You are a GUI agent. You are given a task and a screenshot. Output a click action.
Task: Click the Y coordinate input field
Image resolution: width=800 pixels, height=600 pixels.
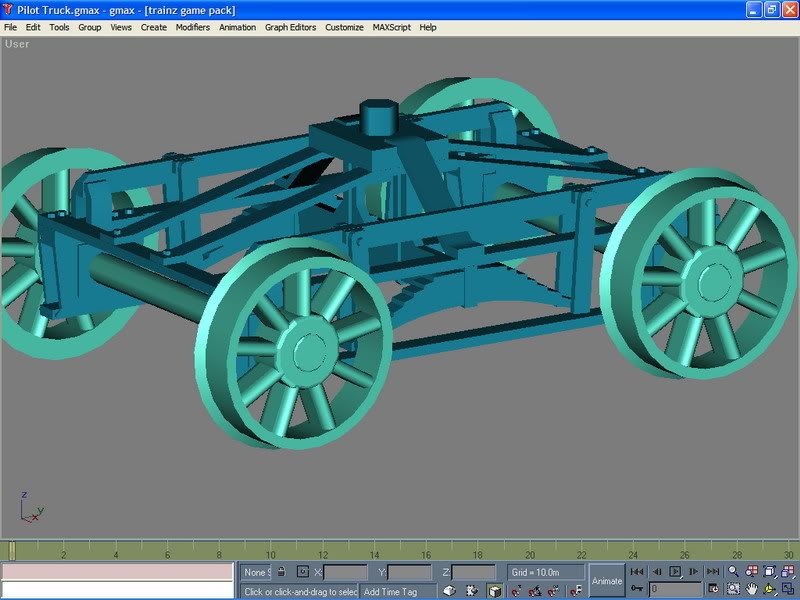coord(409,572)
